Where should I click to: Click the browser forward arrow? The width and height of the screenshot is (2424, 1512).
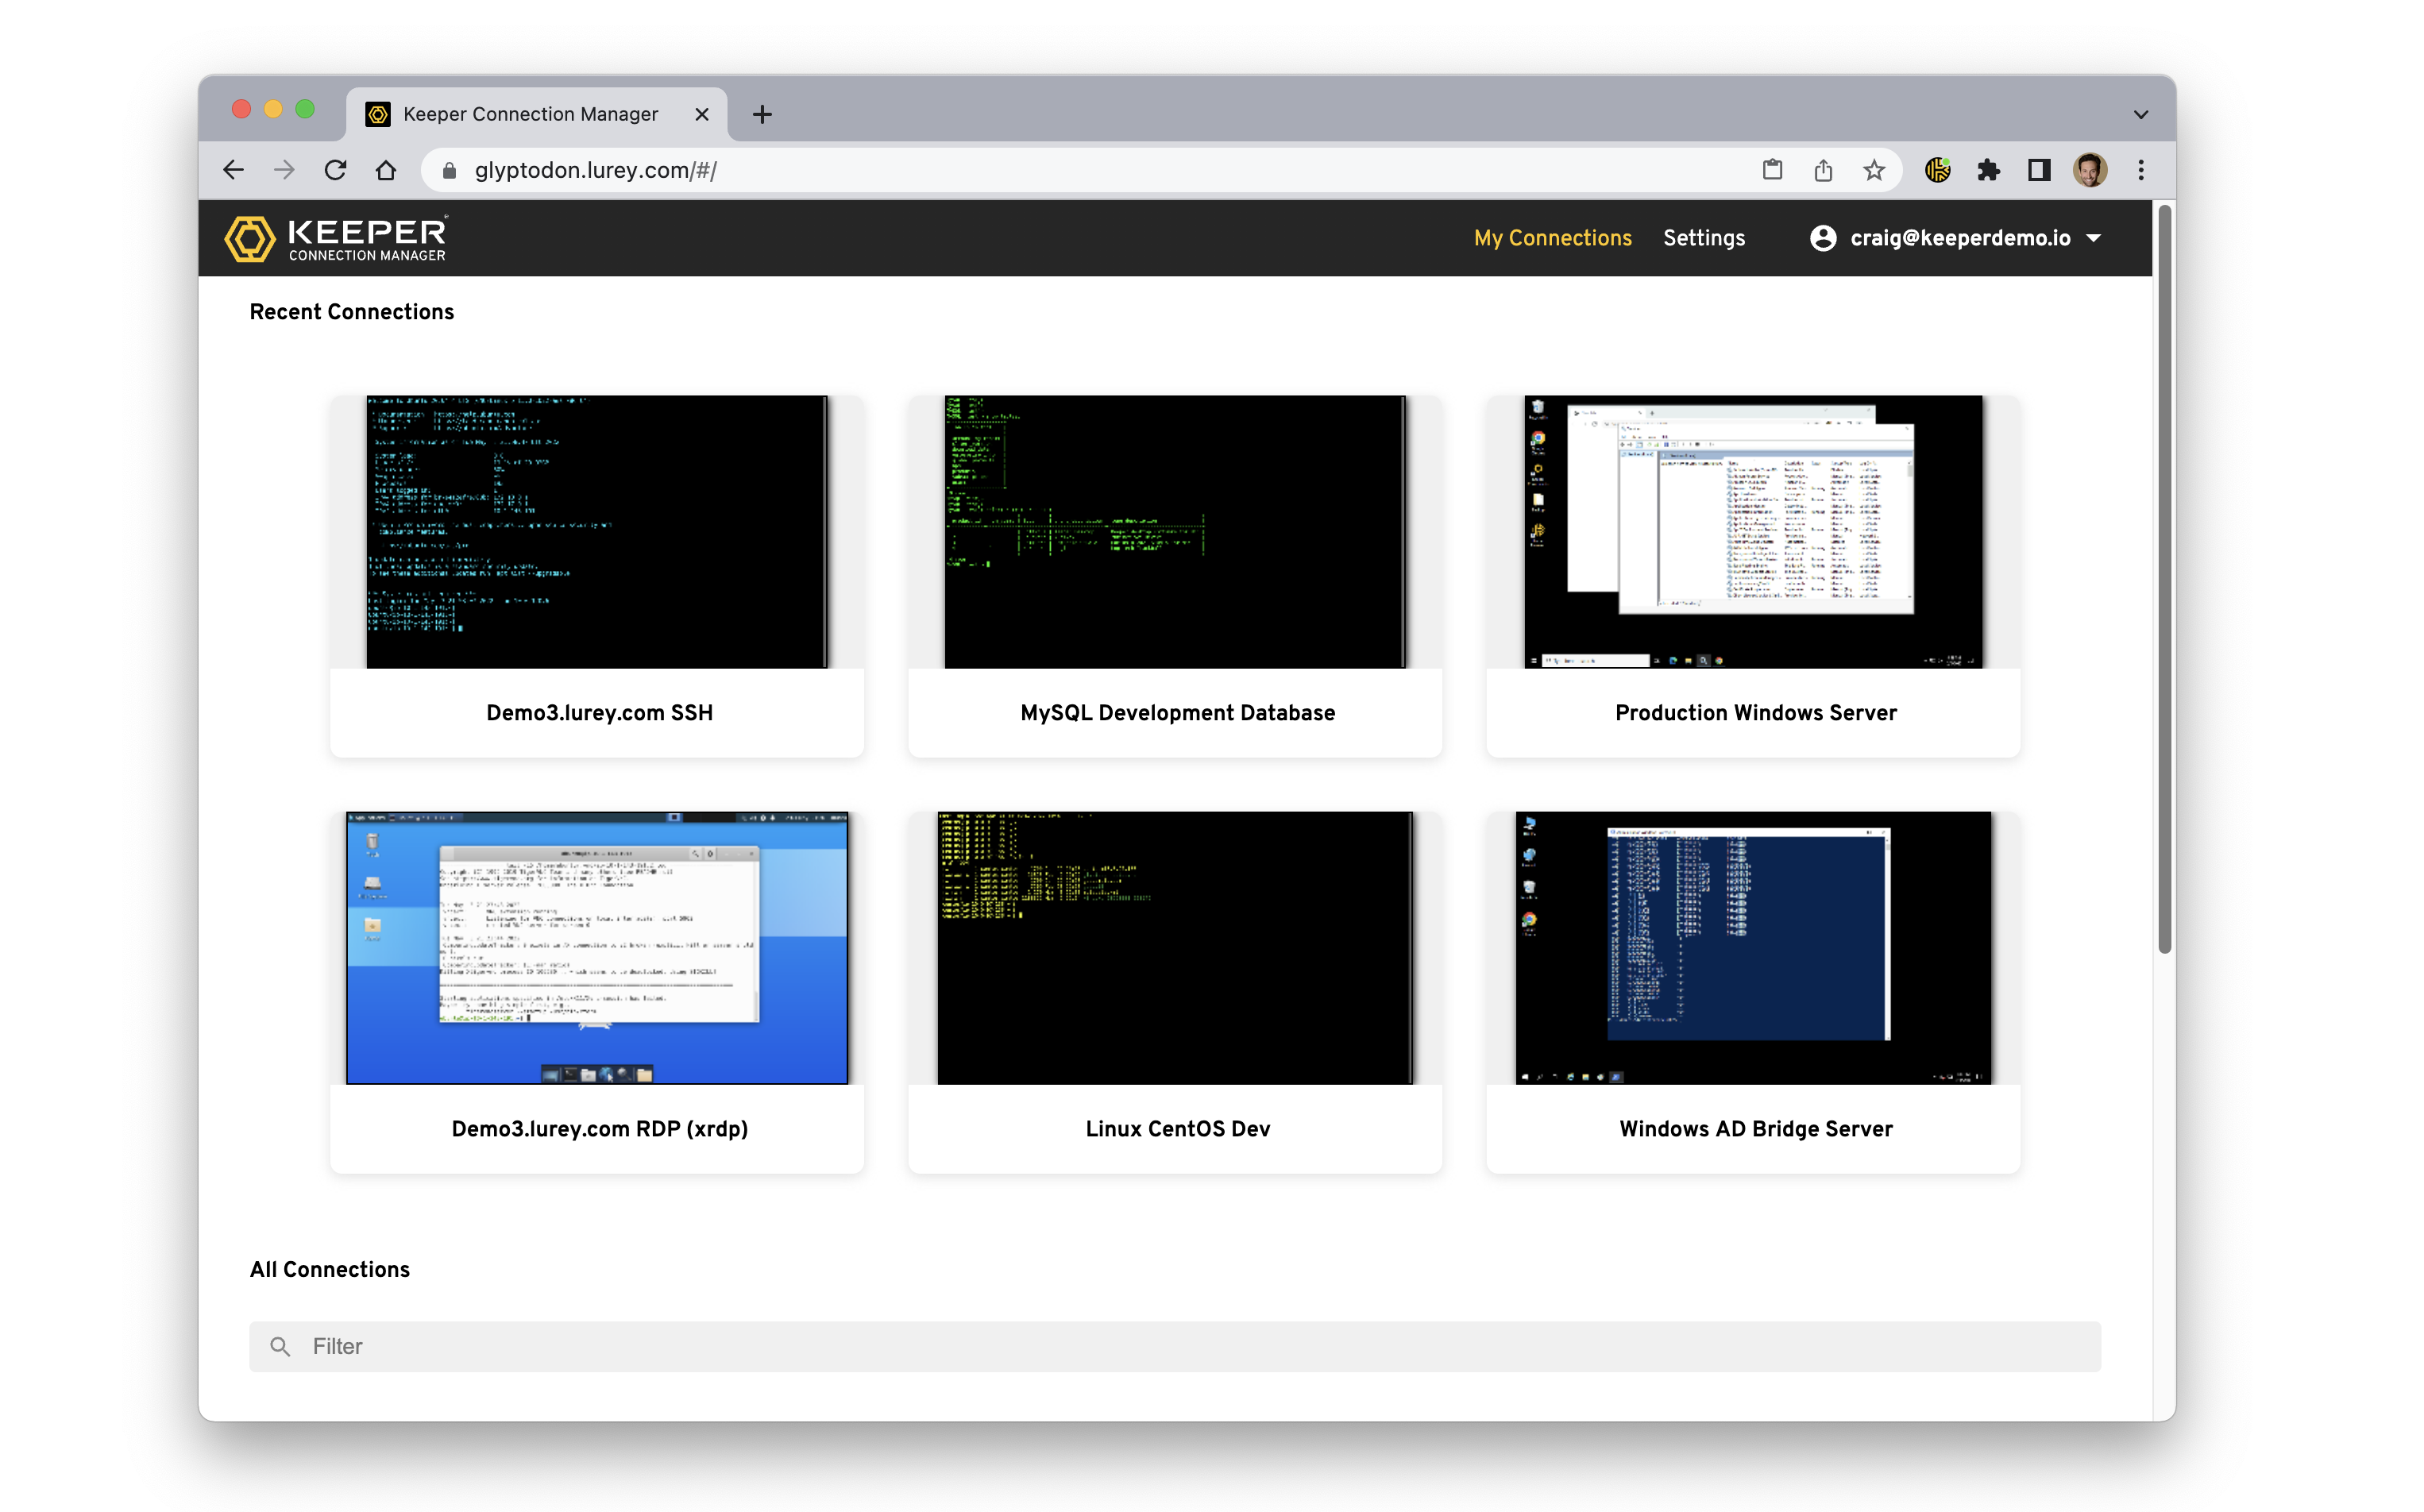coord(285,170)
